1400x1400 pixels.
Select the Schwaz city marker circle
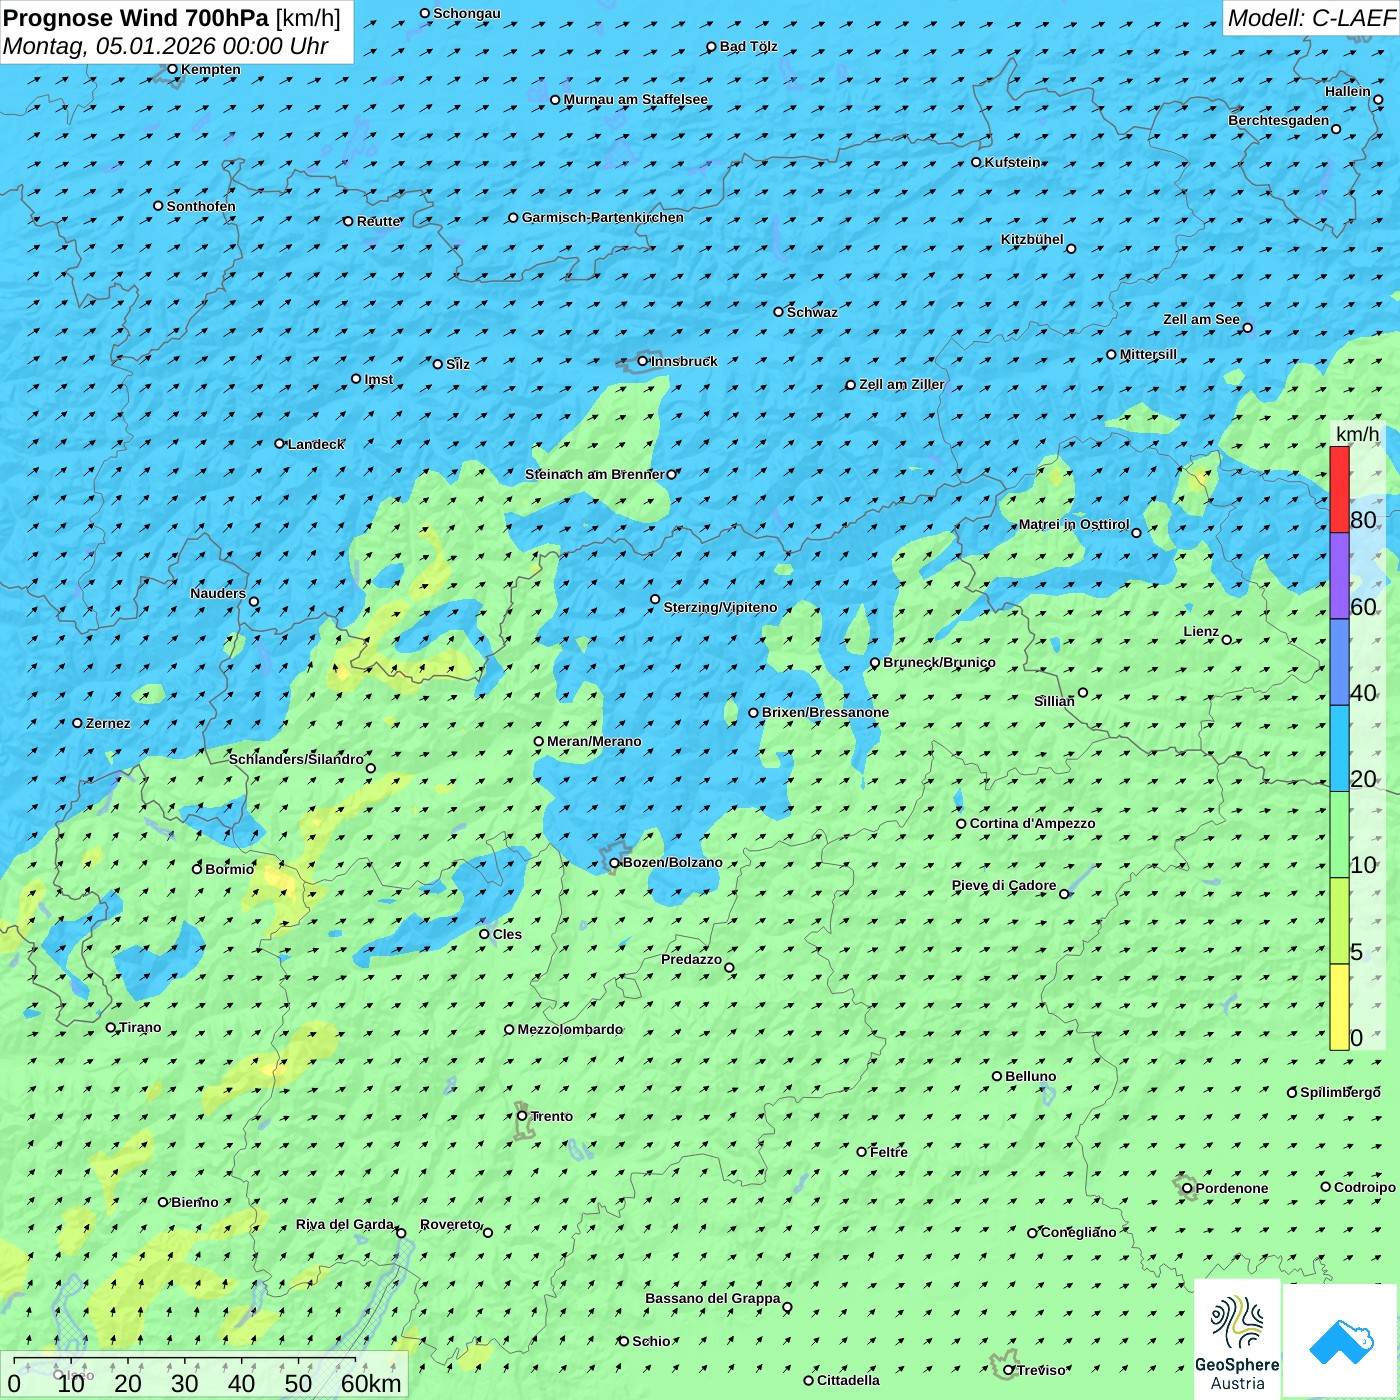(x=778, y=312)
